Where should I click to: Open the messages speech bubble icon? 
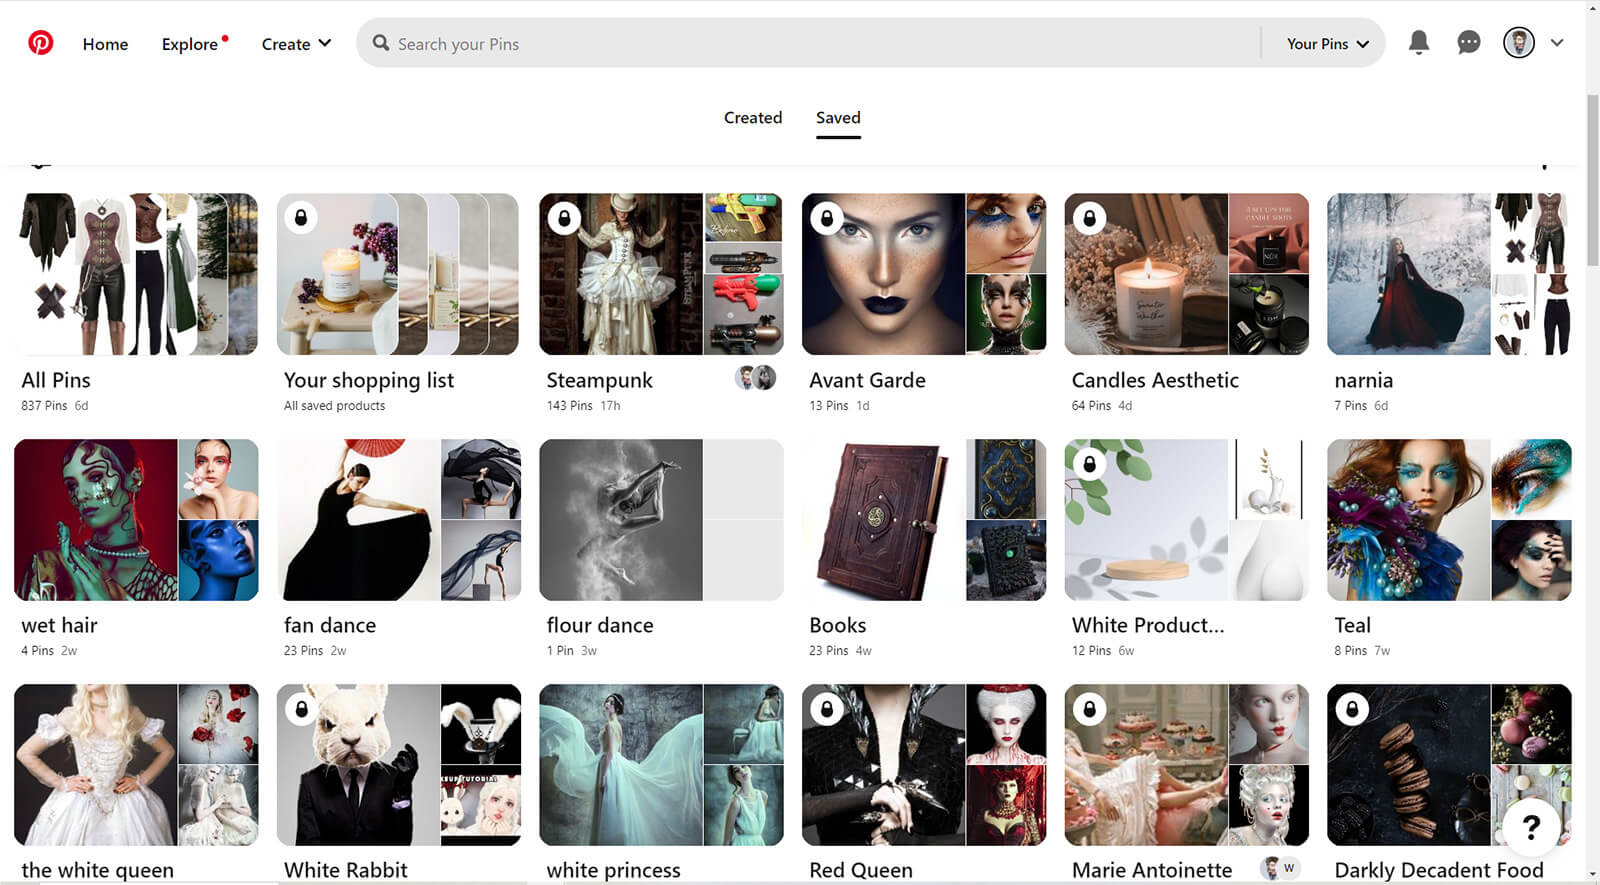pyautogui.click(x=1468, y=42)
